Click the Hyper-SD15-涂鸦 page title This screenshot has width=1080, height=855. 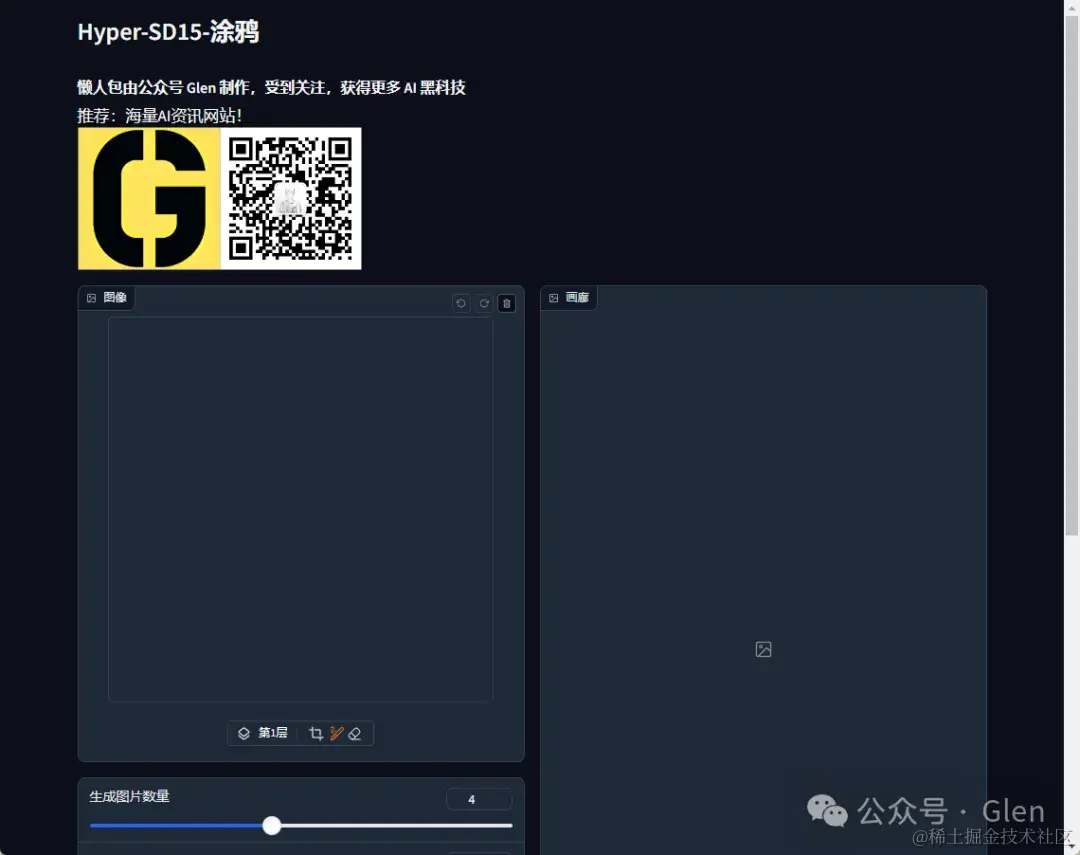tap(168, 32)
